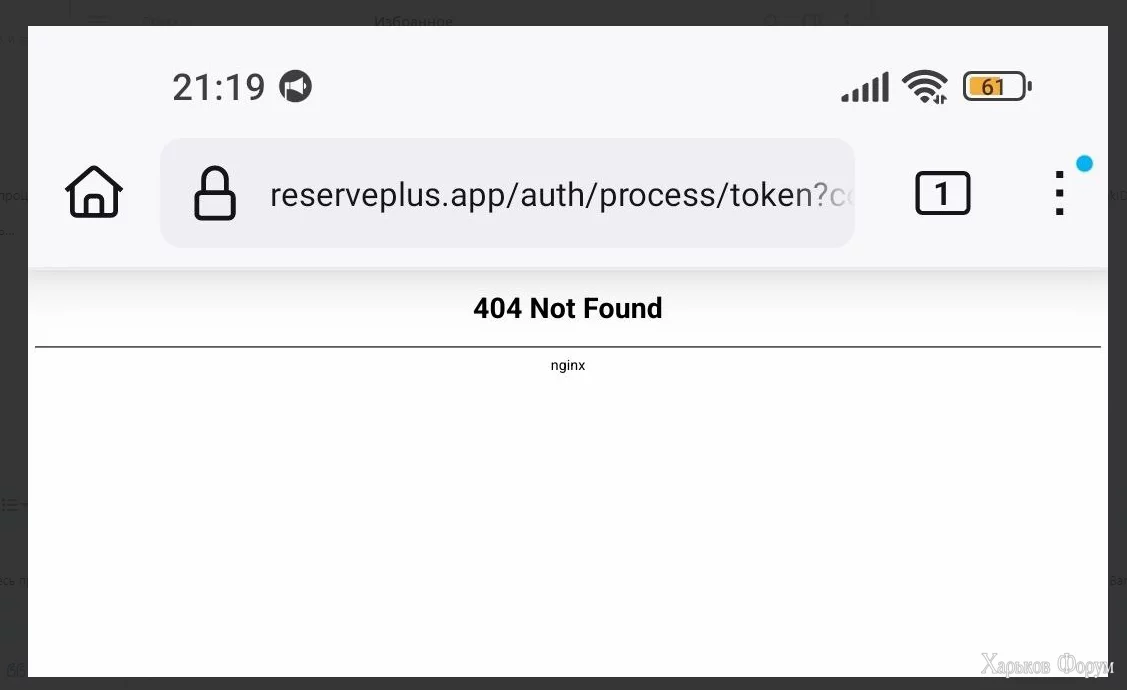Click the faded end of the URL text
Viewport: 1127px width, 690px height.
pyautogui.click(x=841, y=196)
